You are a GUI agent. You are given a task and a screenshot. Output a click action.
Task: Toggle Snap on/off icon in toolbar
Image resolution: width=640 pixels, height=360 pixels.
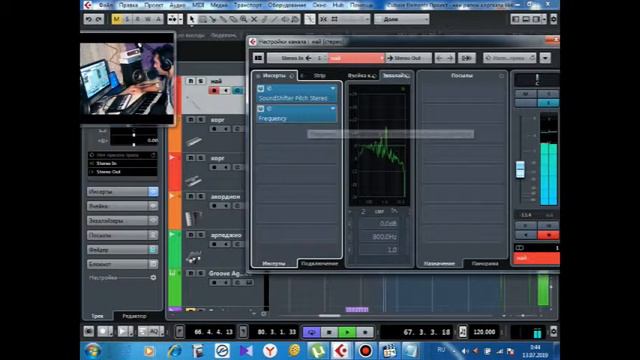[324, 19]
